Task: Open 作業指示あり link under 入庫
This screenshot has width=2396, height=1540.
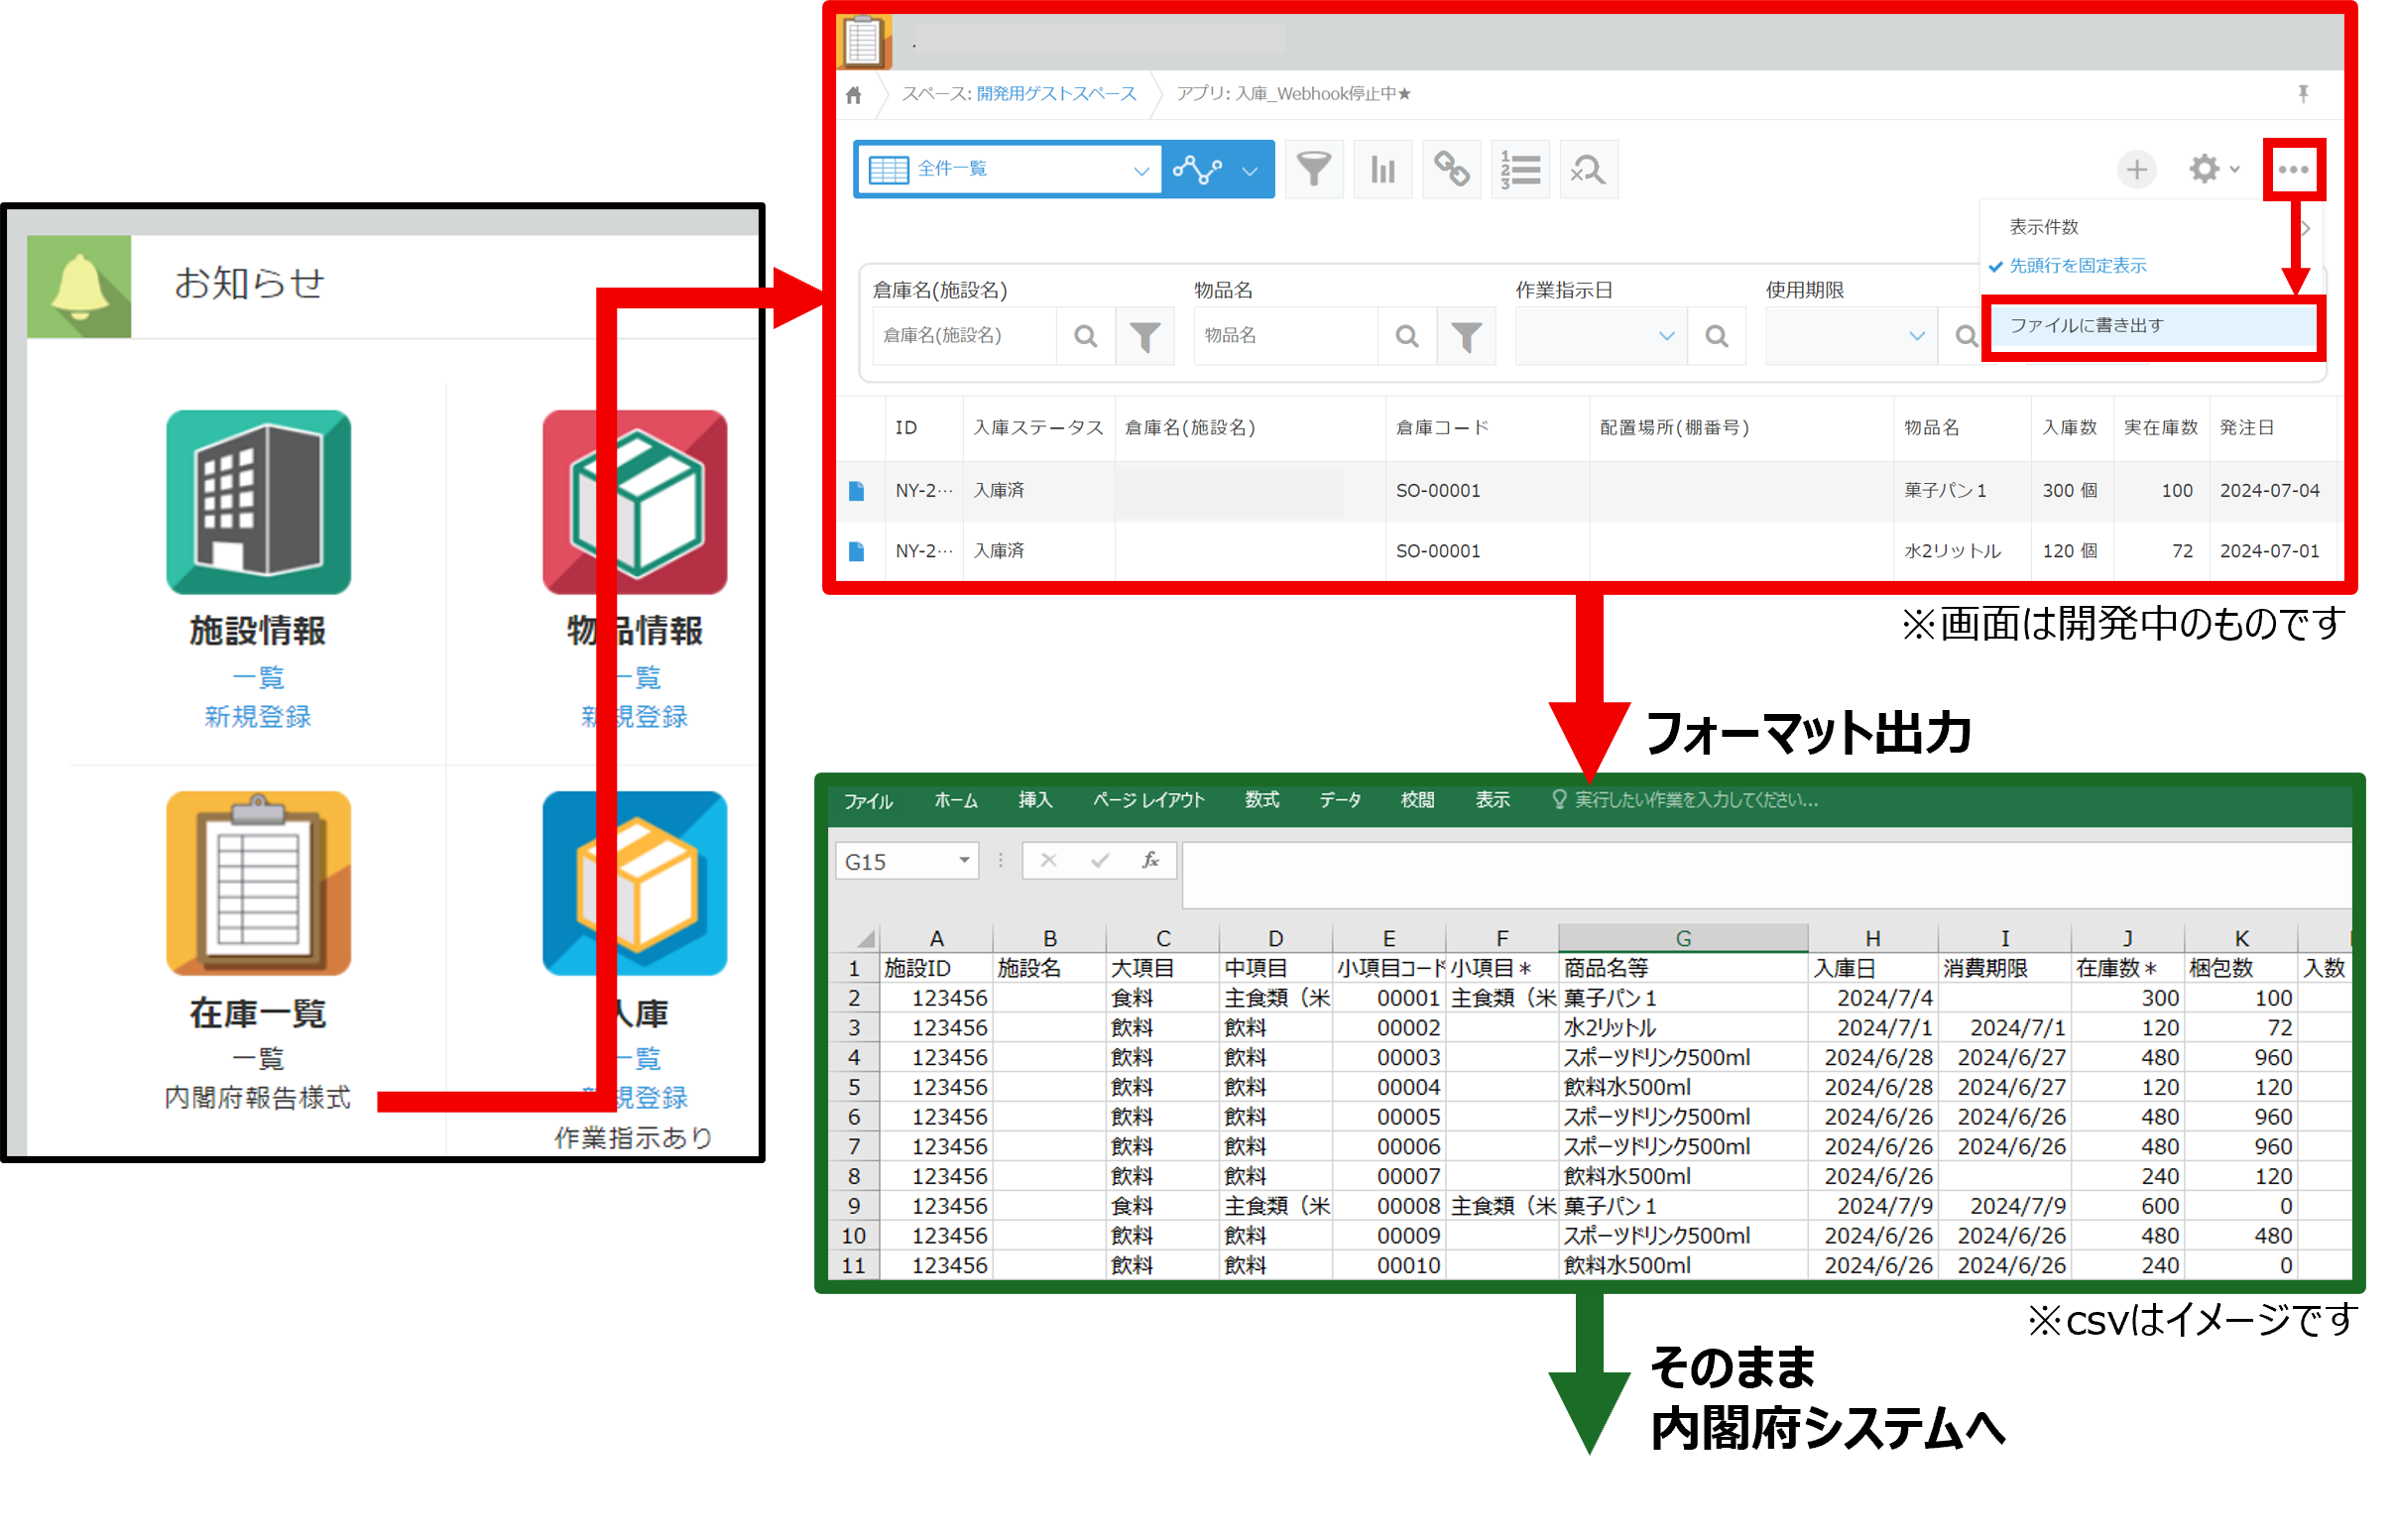Action: [634, 1138]
